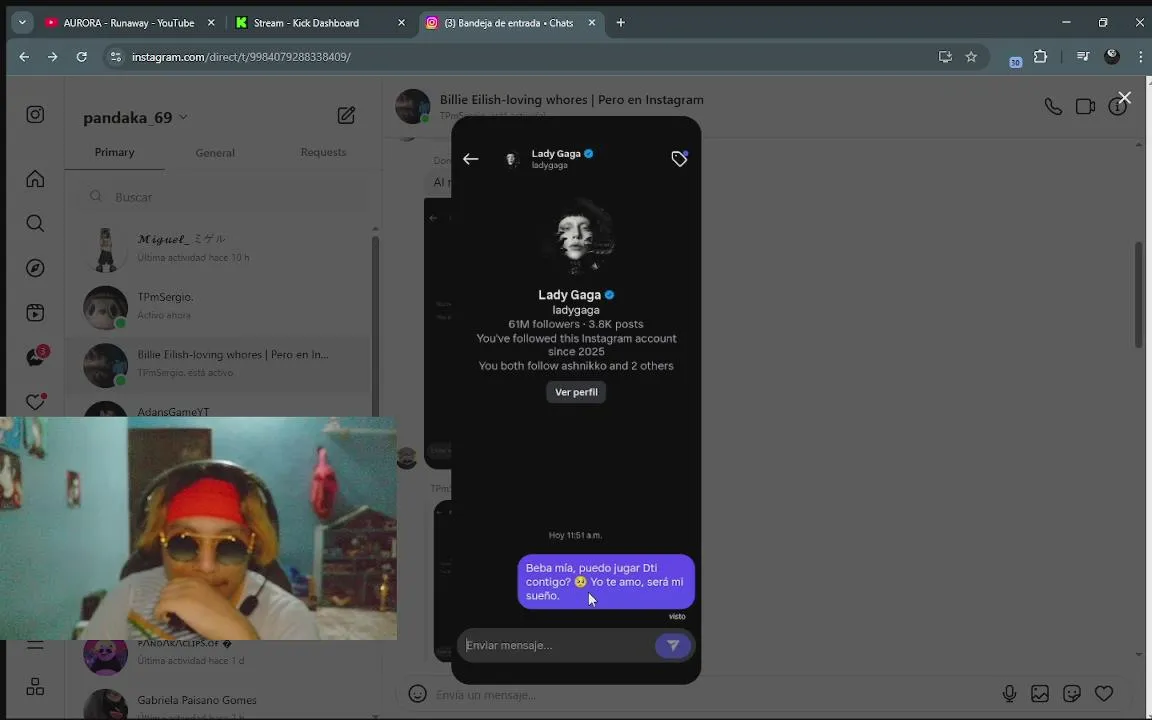The height and width of the screenshot is (720, 1152).
Task: Open the Reels icon in sidebar
Action: [35, 313]
